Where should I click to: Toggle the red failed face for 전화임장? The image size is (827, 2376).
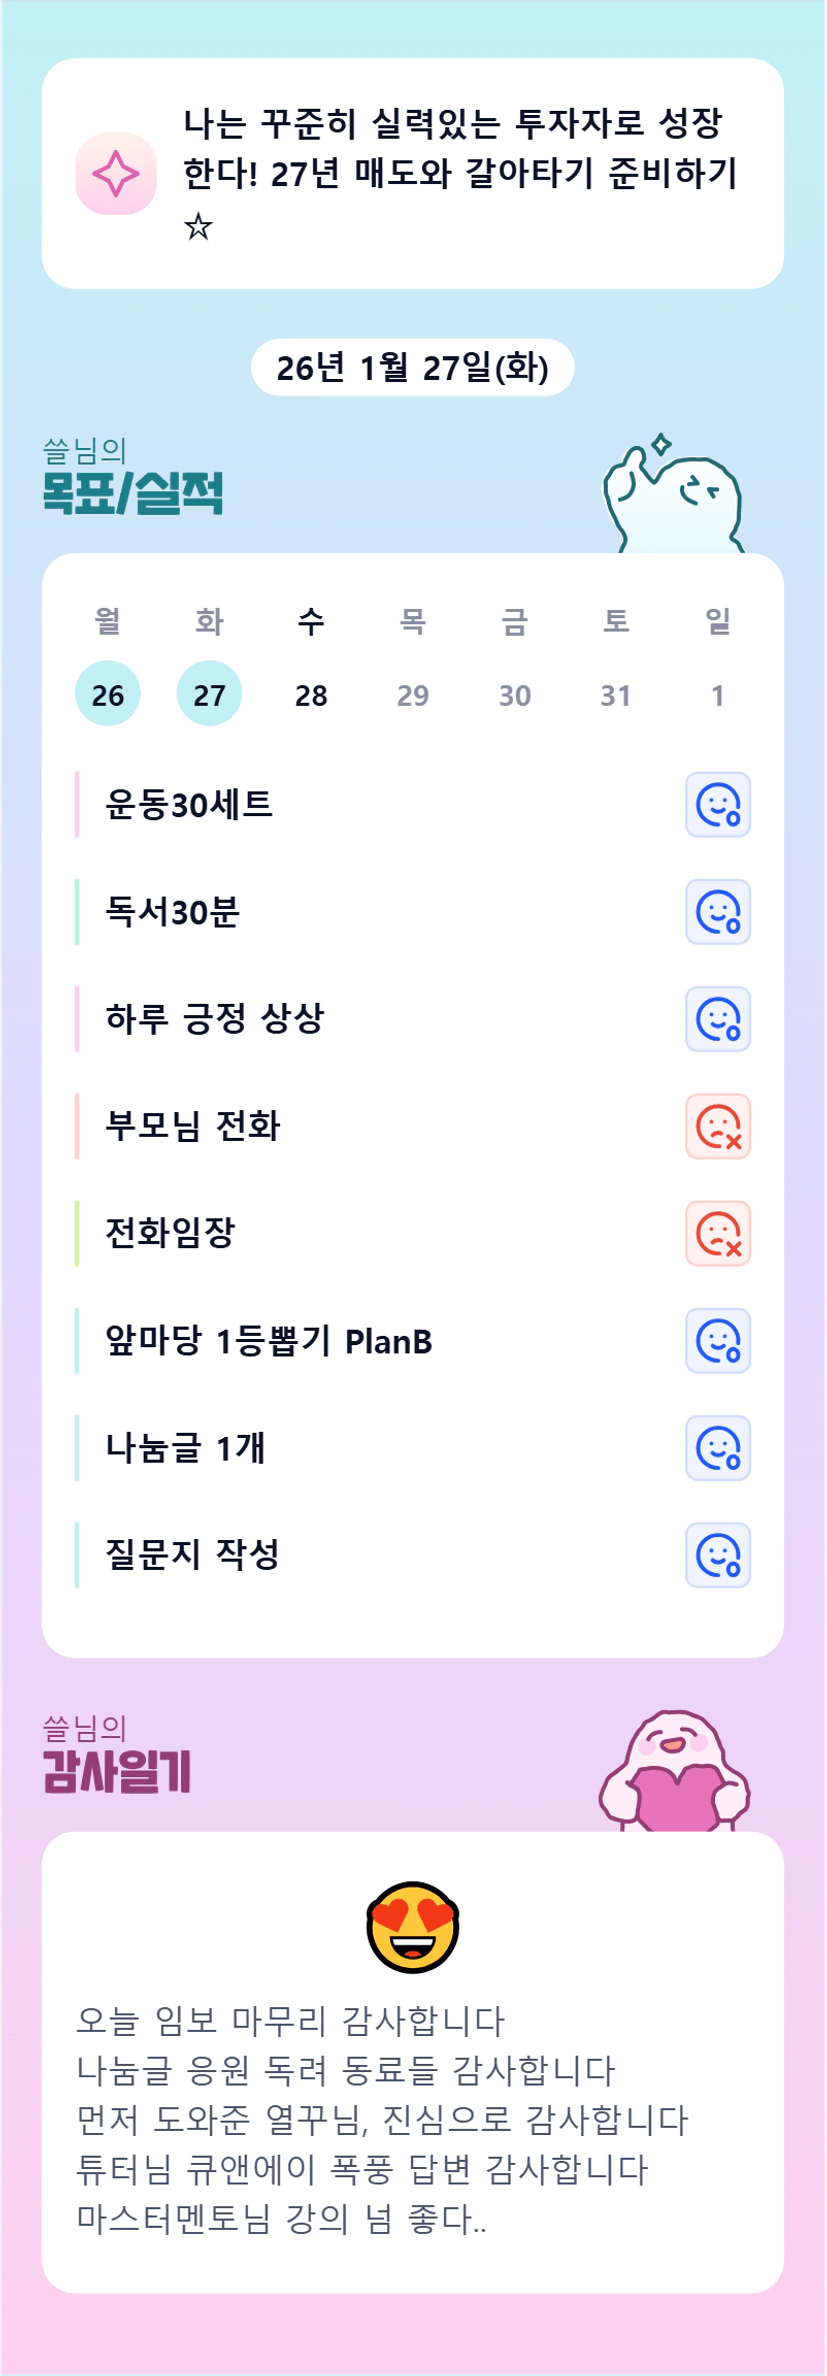coord(717,1233)
